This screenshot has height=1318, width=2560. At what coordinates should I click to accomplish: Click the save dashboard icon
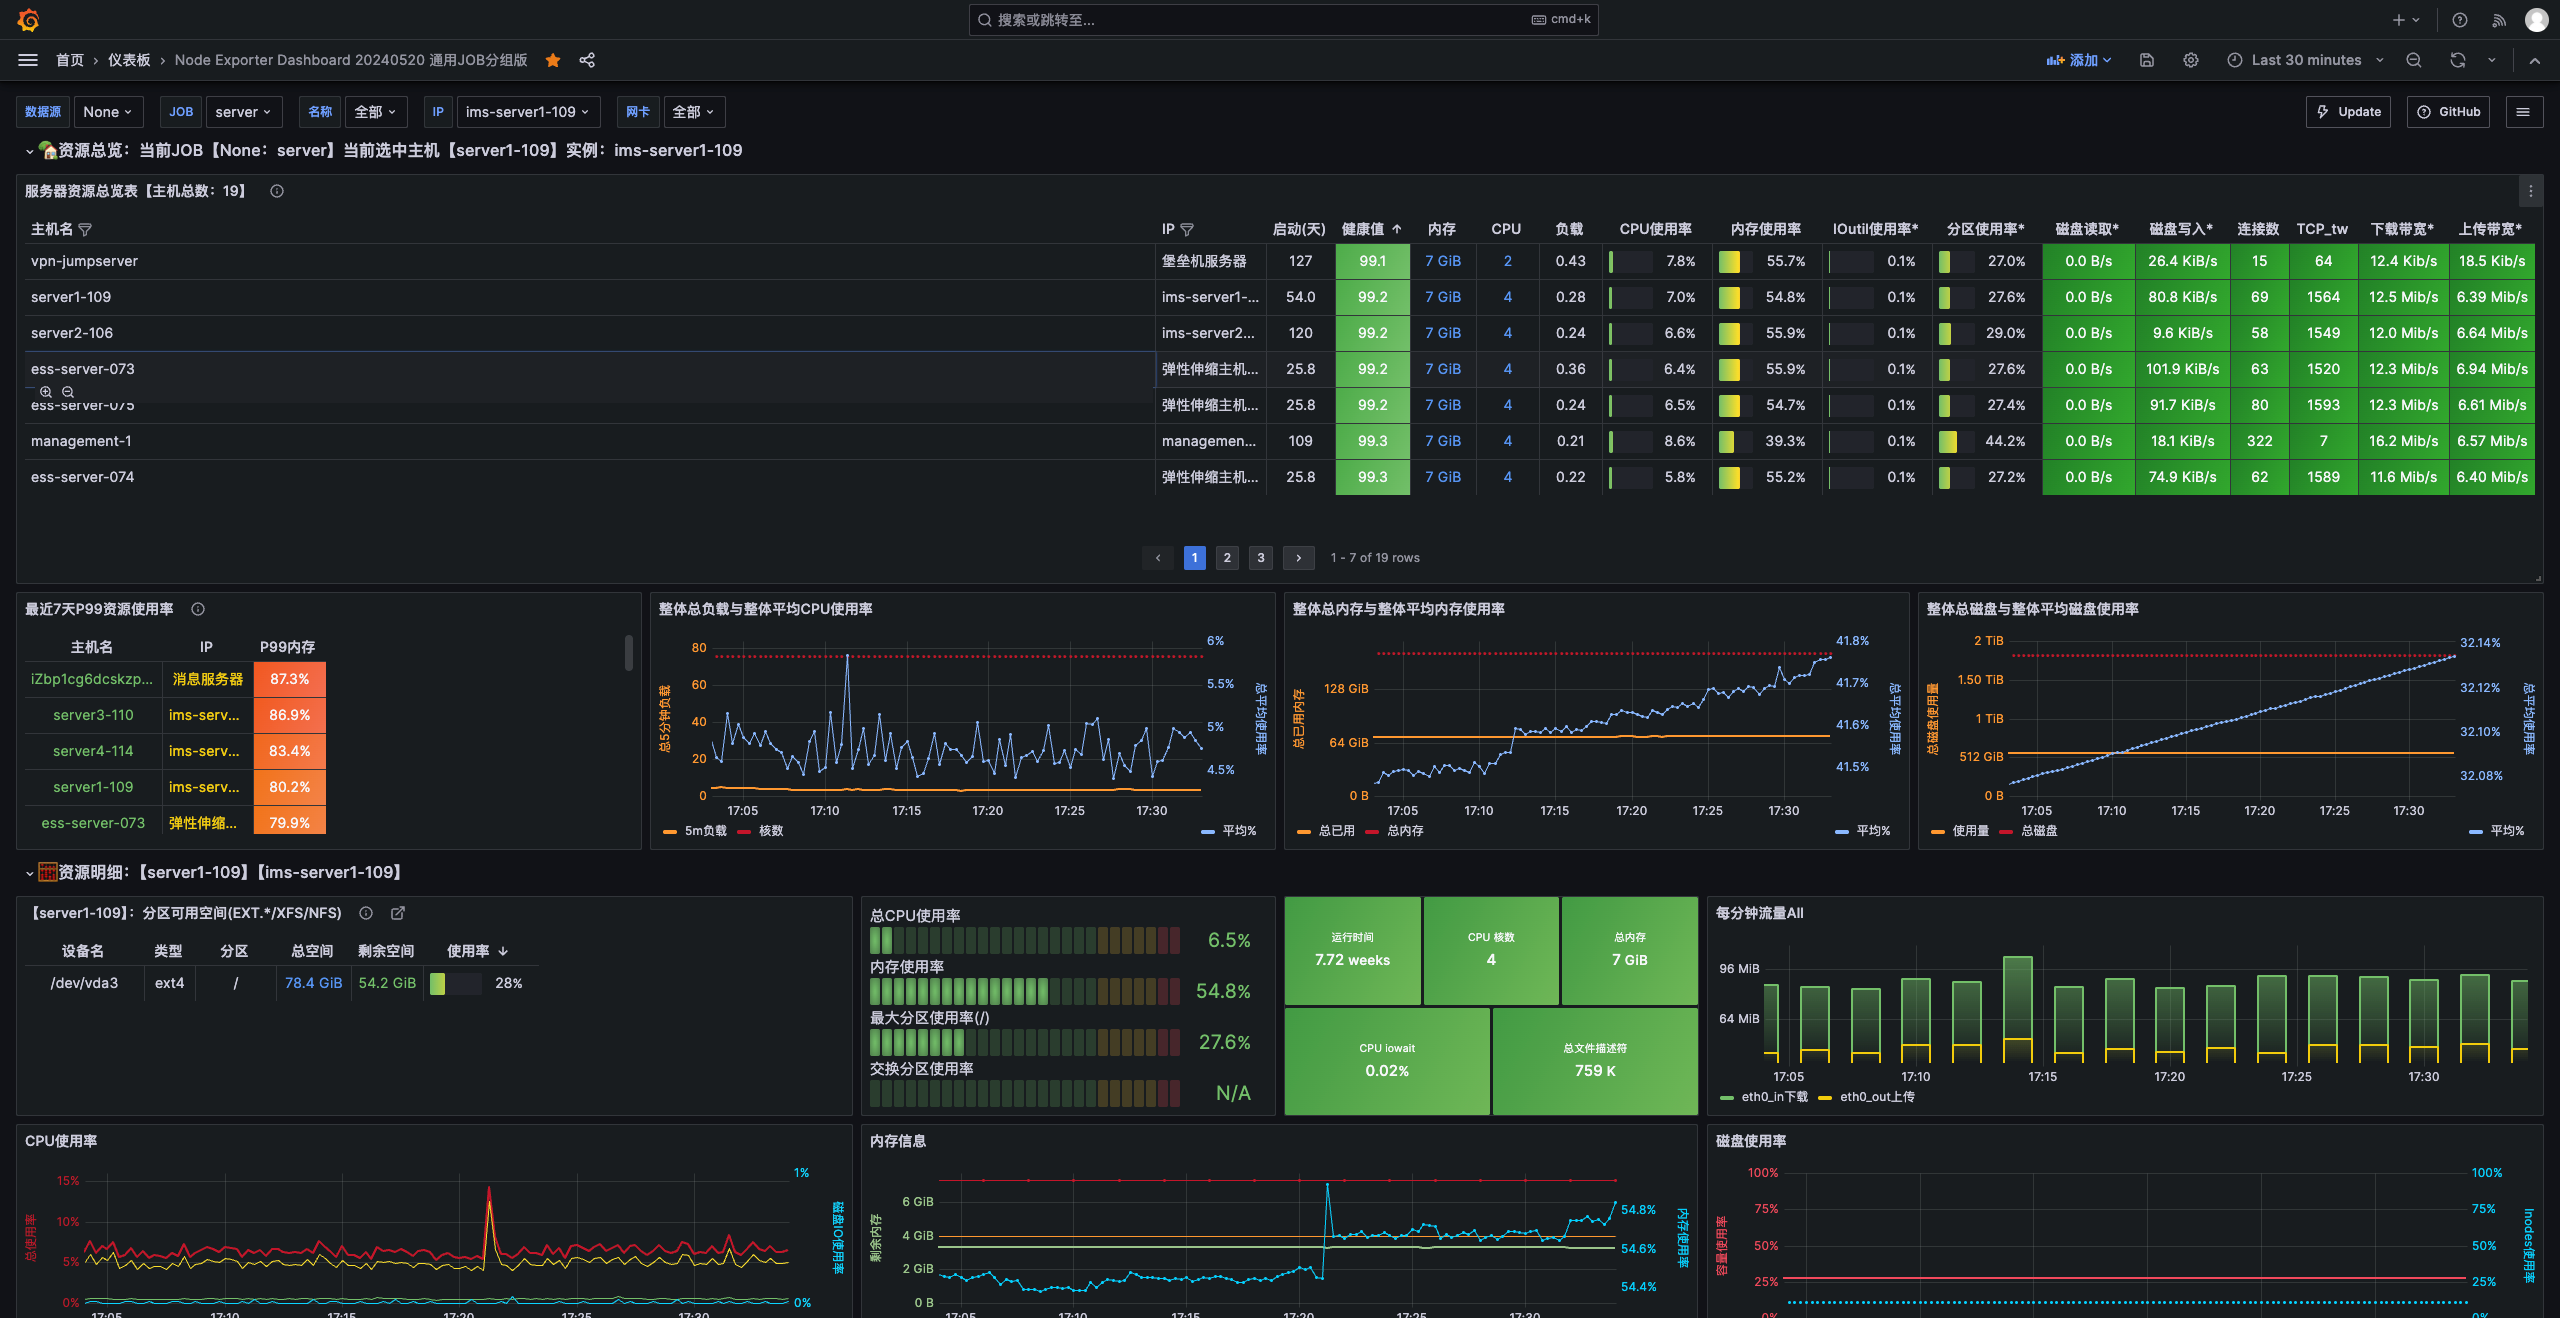pos(2146,60)
